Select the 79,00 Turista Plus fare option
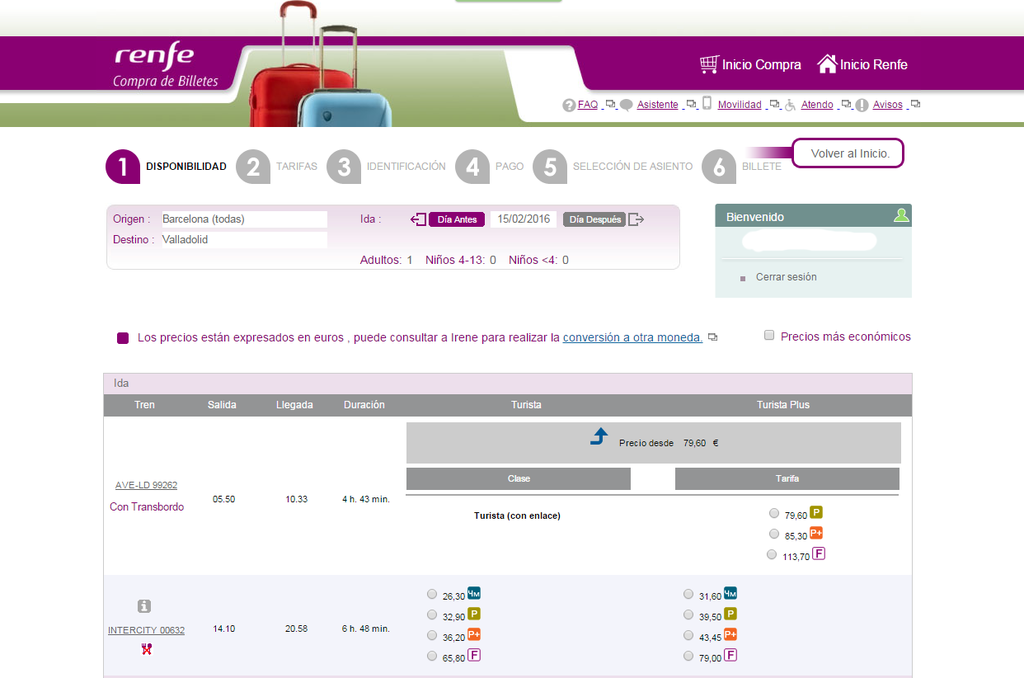 [688, 656]
